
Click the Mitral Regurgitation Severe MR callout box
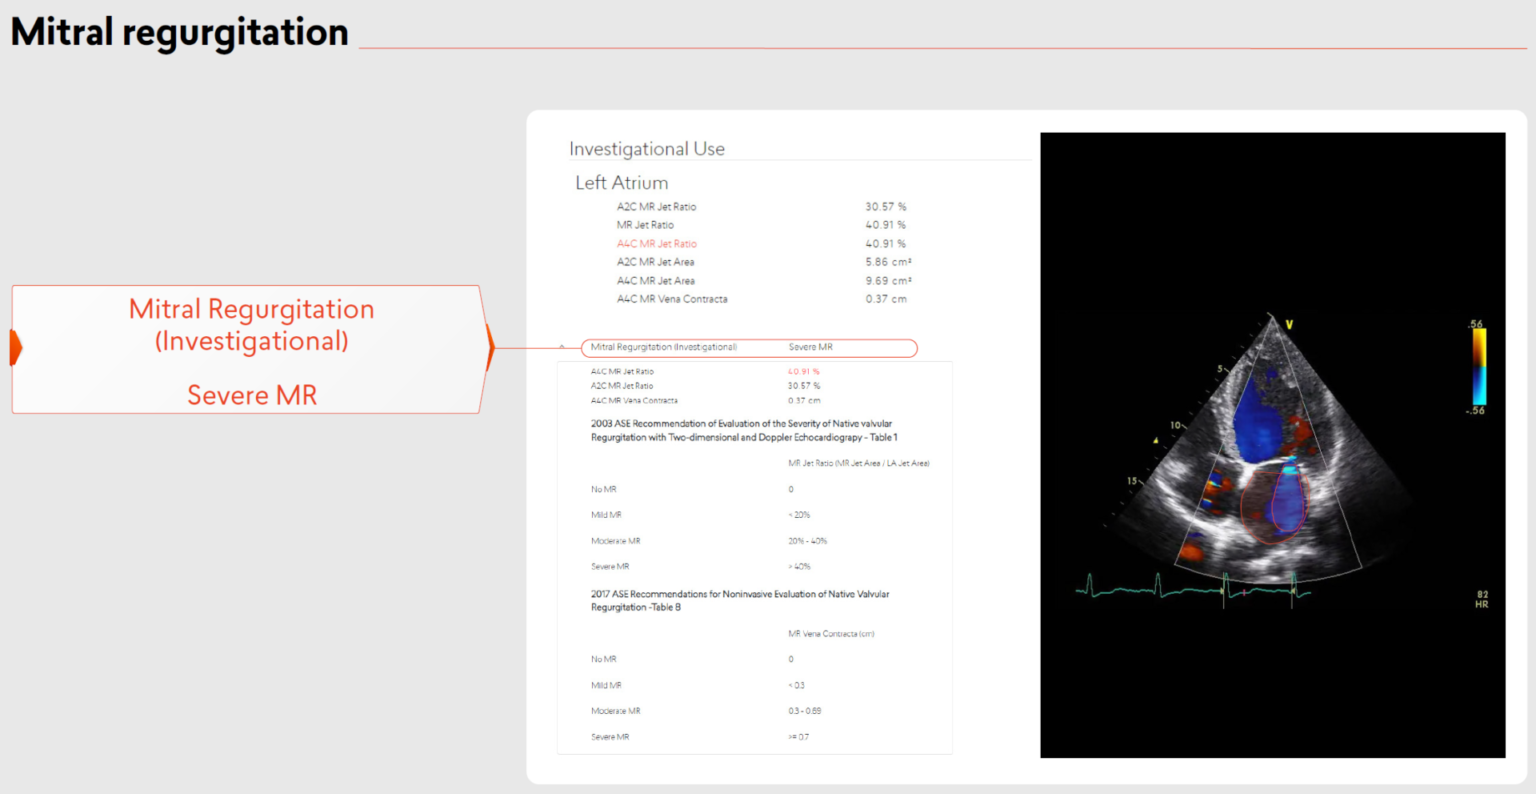point(250,350)
